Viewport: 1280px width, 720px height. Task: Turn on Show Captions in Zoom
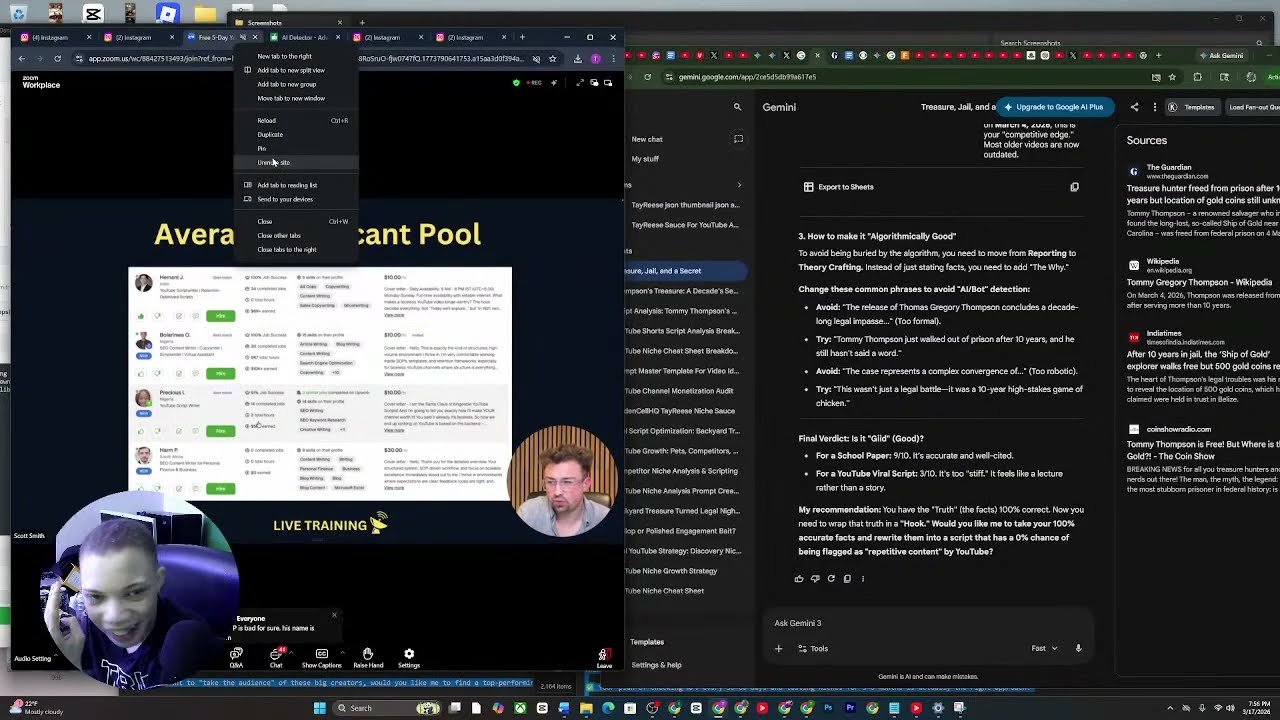pyautogui.click(x=321, y=657)
